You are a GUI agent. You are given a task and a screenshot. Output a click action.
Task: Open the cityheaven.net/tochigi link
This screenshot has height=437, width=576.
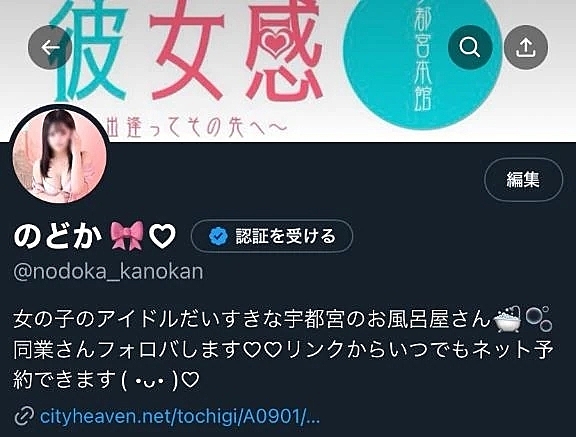(x=180, y=416)
